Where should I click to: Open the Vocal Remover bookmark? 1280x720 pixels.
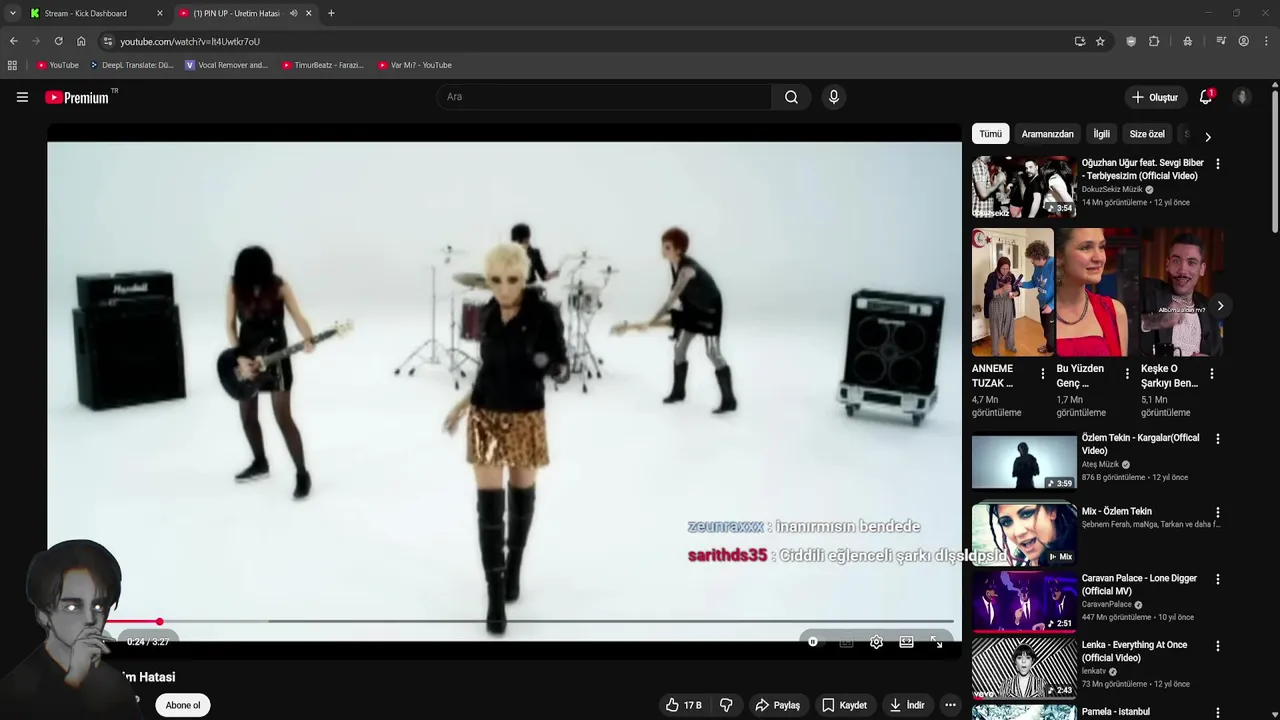[x=227, y=65]
